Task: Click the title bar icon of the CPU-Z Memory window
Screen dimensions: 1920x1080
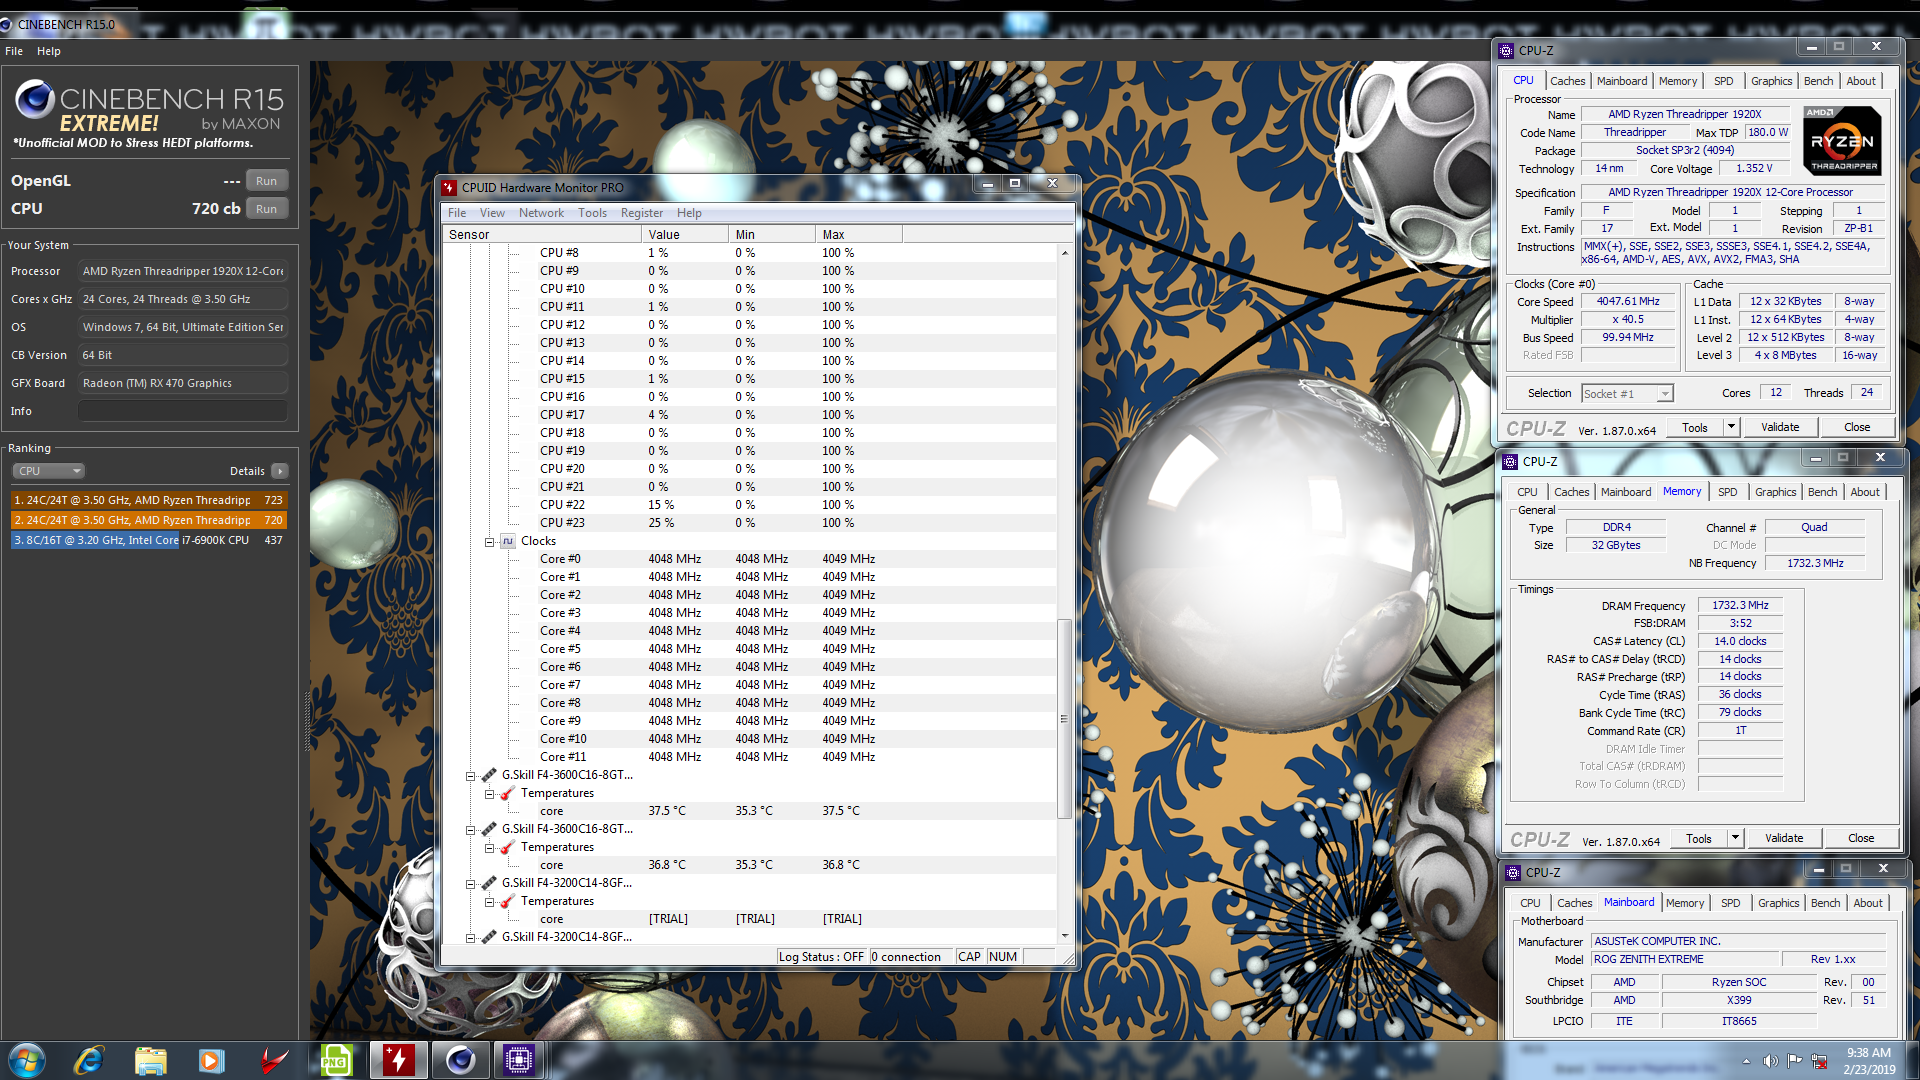Action: [1510, 462]
